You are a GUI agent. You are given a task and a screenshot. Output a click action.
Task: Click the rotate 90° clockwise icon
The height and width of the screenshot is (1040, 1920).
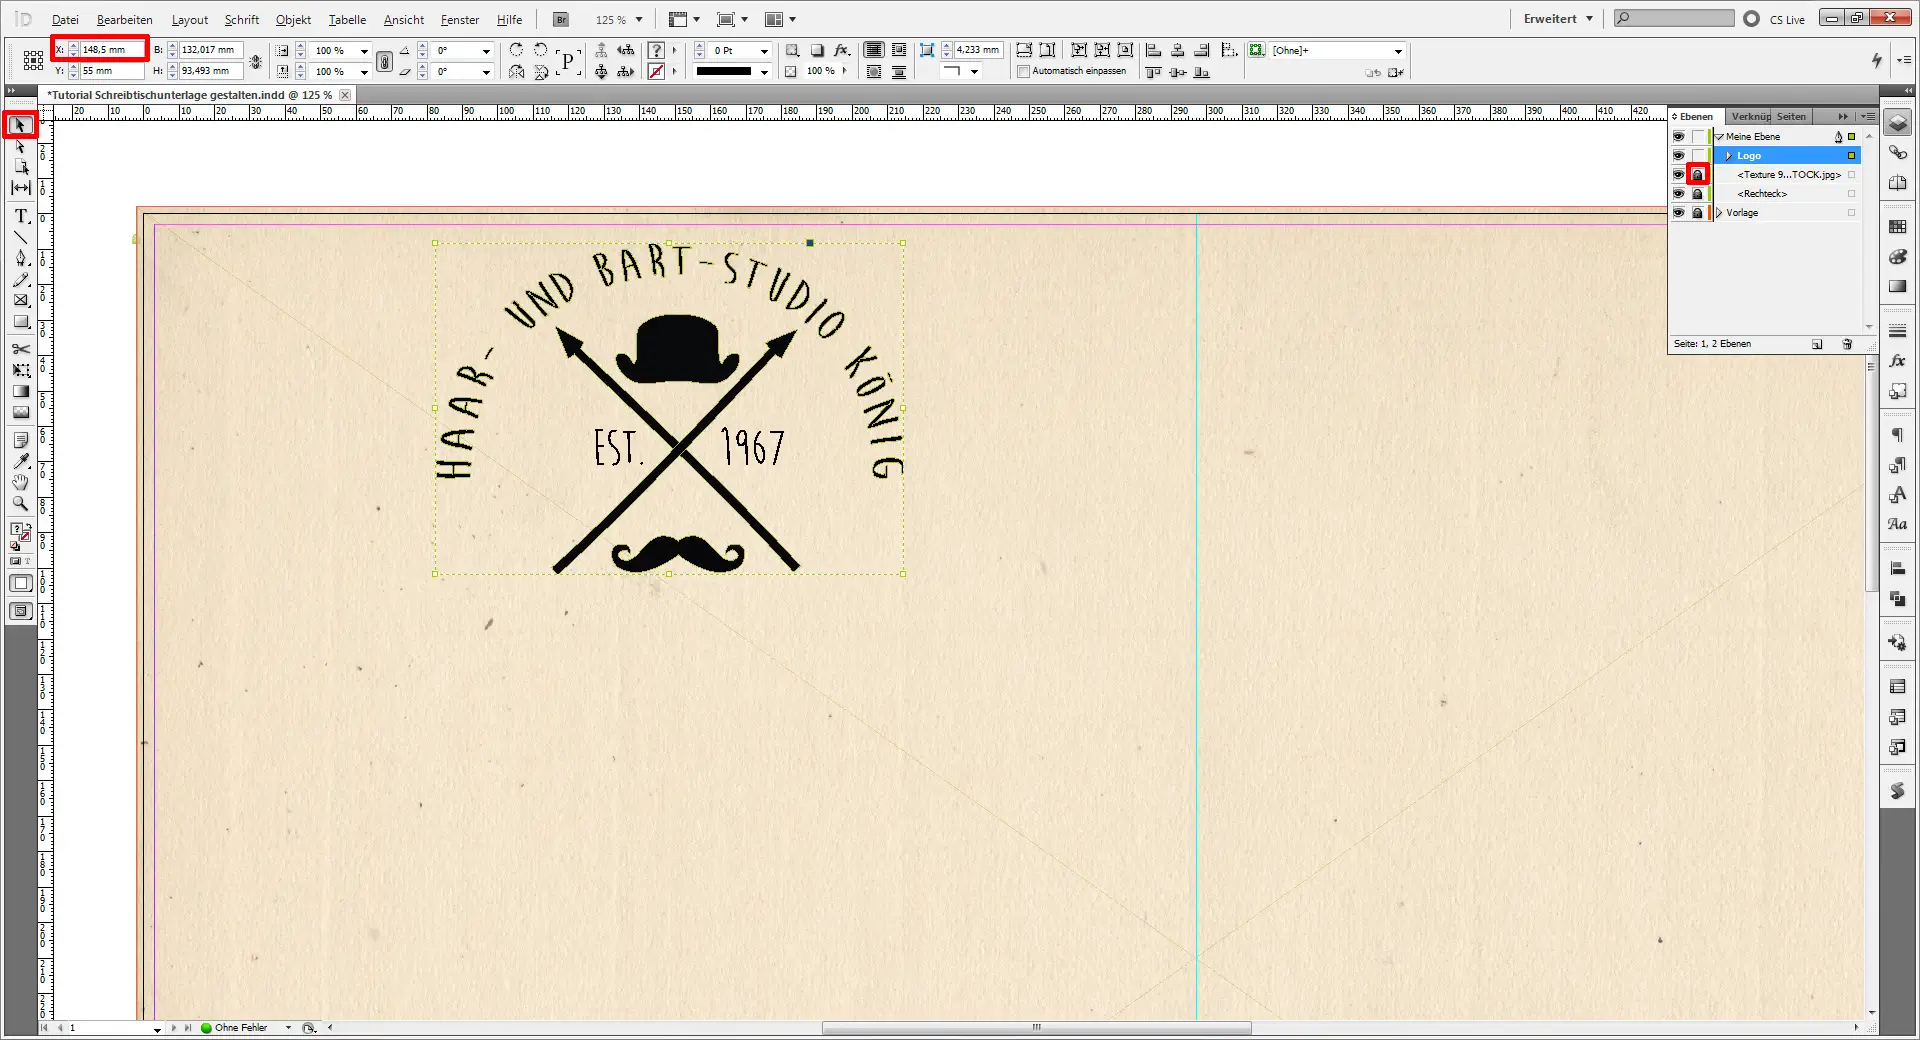click(516, 50)
